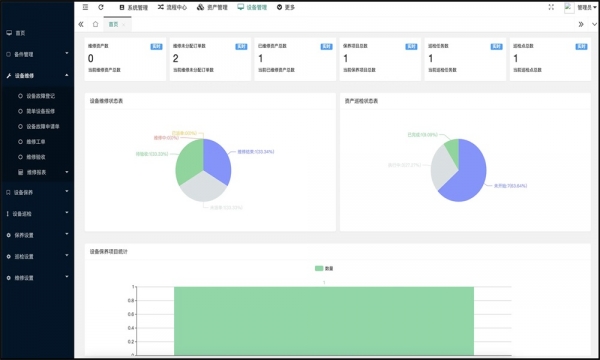Click 实时 badge on 巡检点总数 card
Image resolution: width=600 pixels, height=360 pixels.
pos(581,47)
